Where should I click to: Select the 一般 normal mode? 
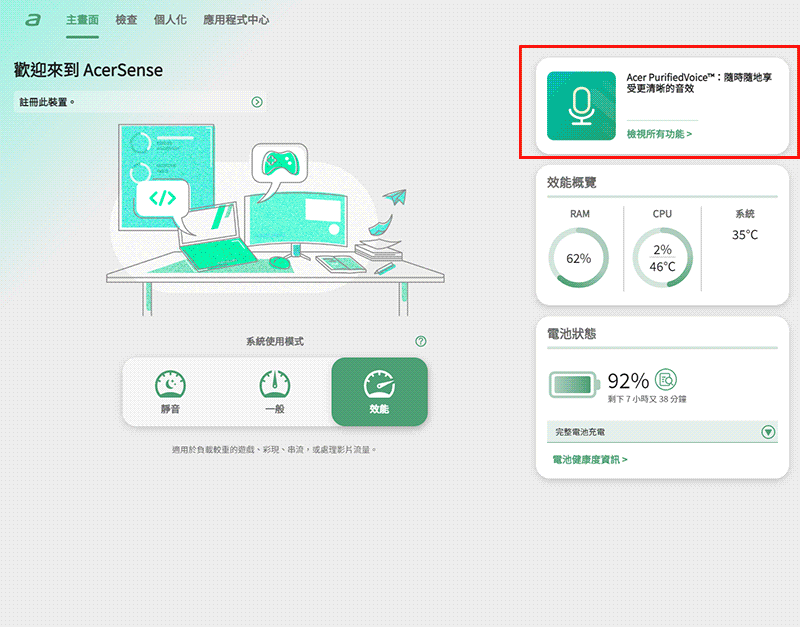point(275,392)
